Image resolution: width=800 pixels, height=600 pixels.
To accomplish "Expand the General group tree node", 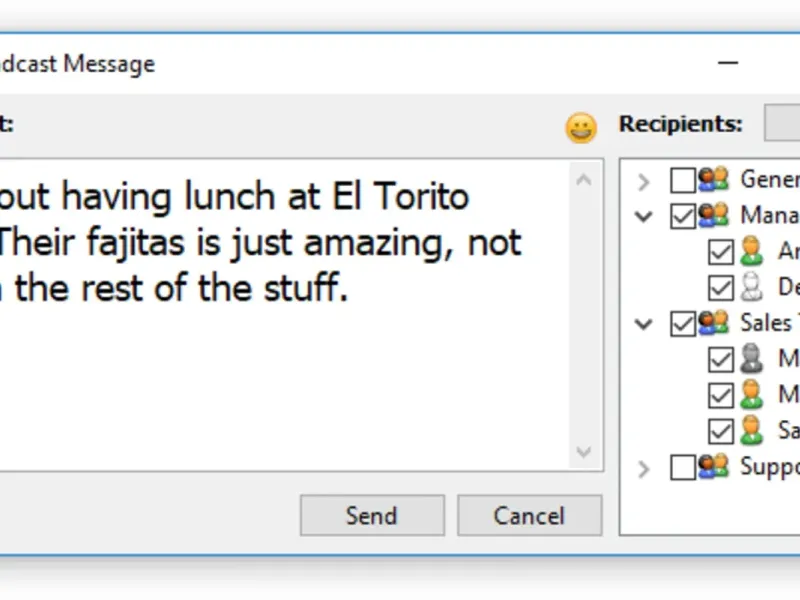I will [644, 181].
